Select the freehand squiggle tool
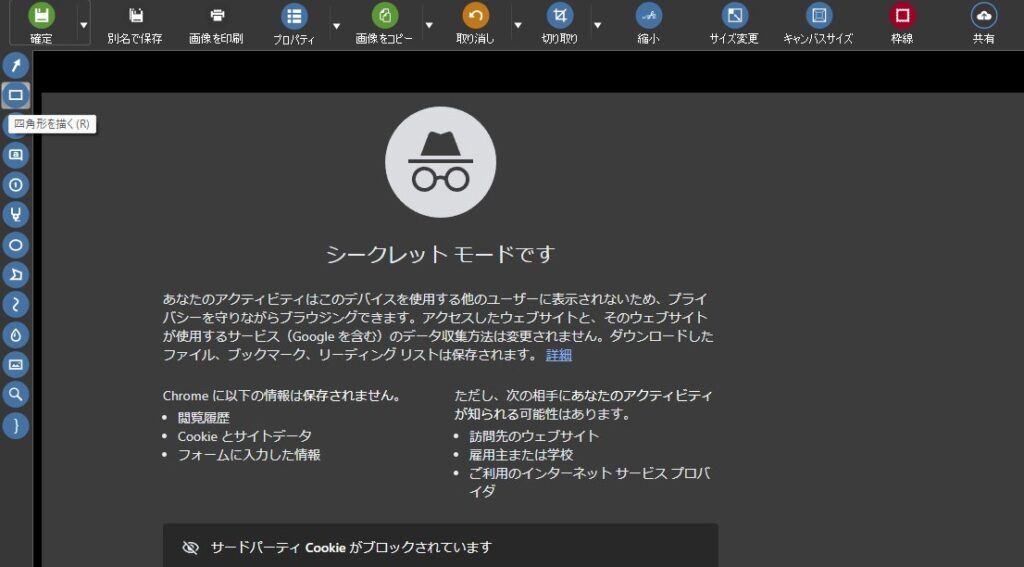Viewport: 1024px width, 567px height. (x=16, y=305)
